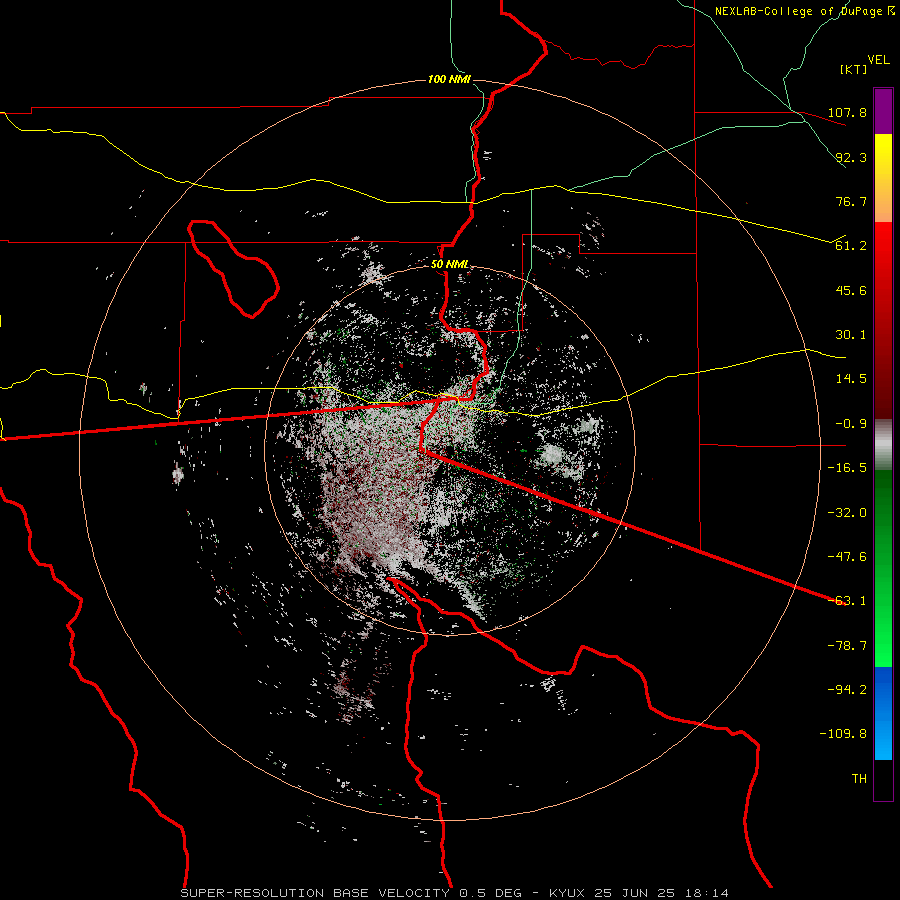Click the -32.0 velocity scale value
This screenshot has height=900, width=900.
[847, 513]
